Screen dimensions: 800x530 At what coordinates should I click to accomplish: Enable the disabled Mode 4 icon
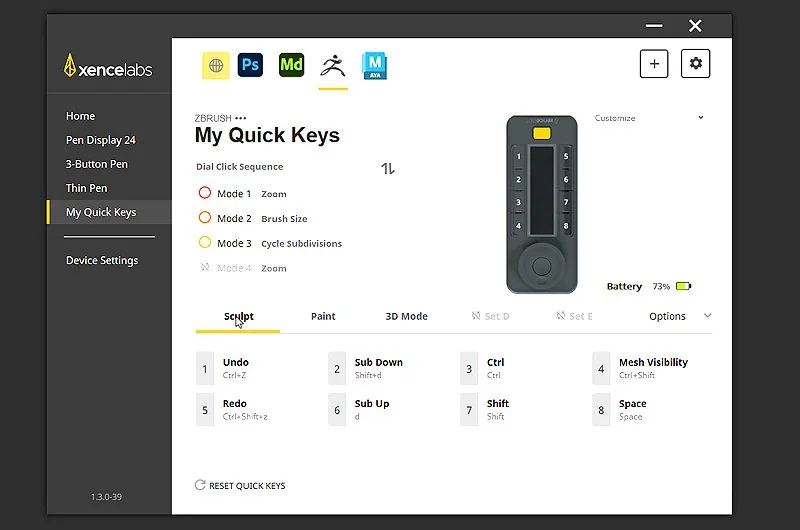205,267
